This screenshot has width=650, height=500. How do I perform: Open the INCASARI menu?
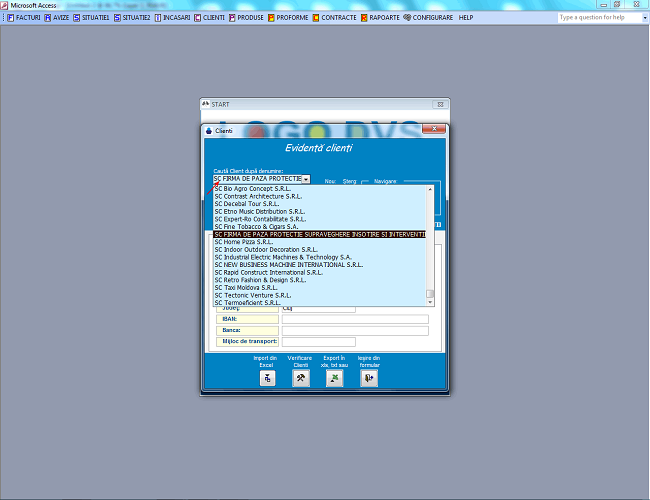coord(172,17)
